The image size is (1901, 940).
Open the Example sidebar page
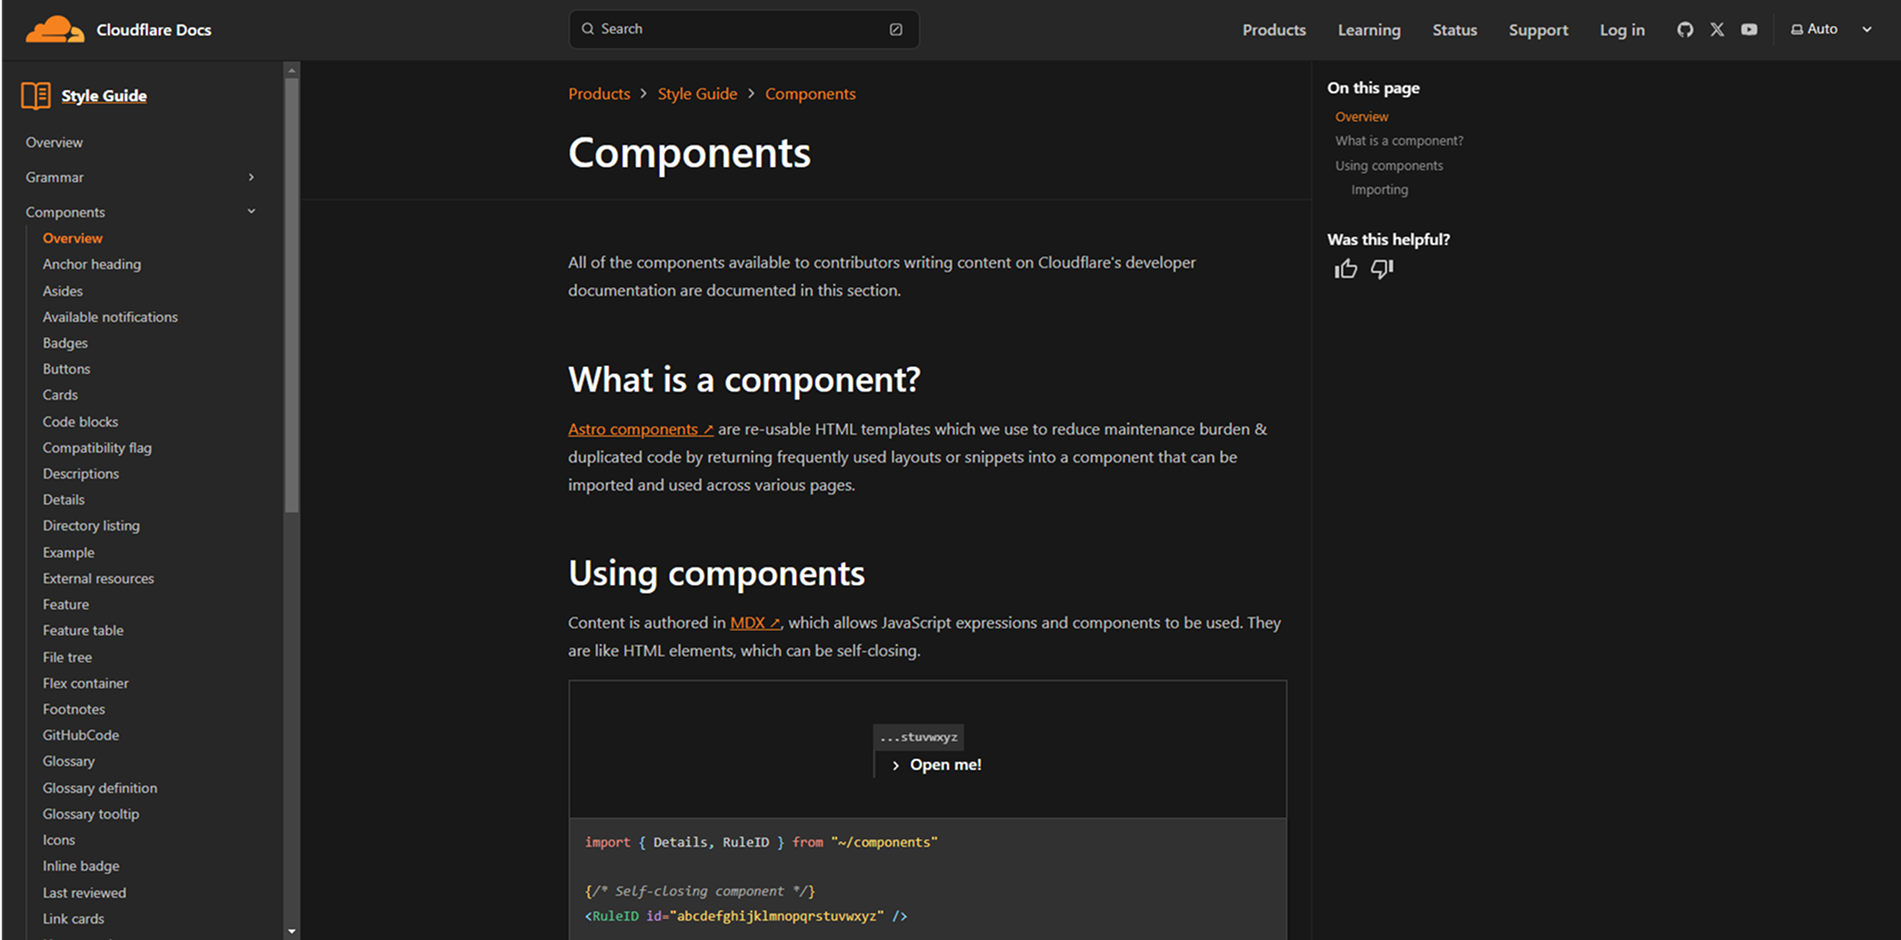68,553
